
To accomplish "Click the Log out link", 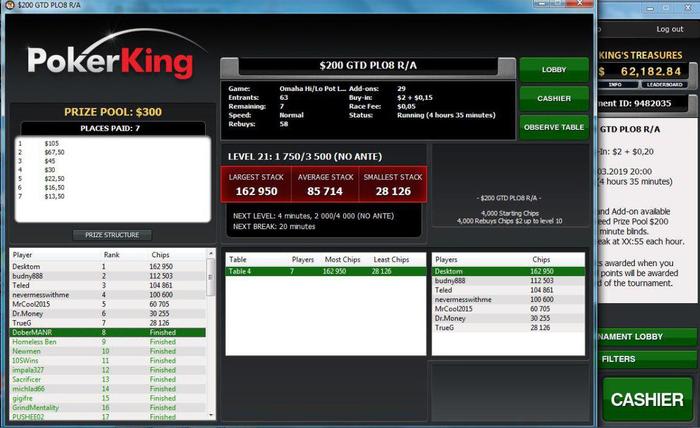I will coord(670,29).
